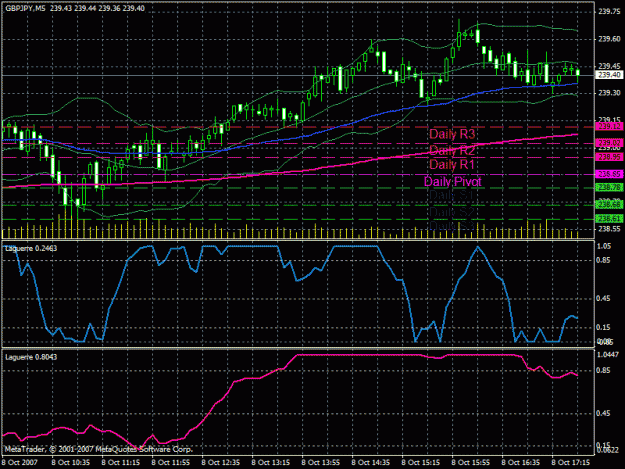Select the Daily R2 label
The image size is (625, 469).
pos(452,150)
